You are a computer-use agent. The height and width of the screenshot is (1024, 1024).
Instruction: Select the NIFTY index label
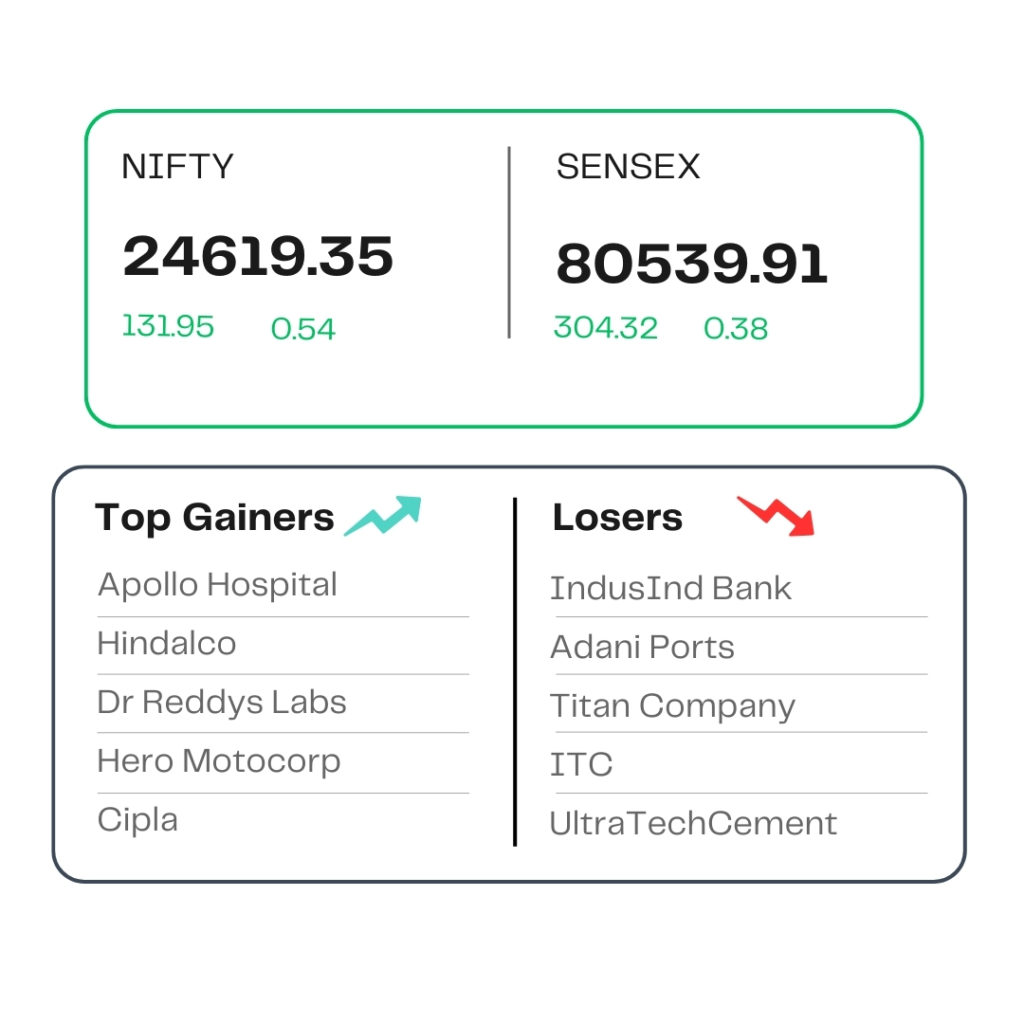point(178,166)
